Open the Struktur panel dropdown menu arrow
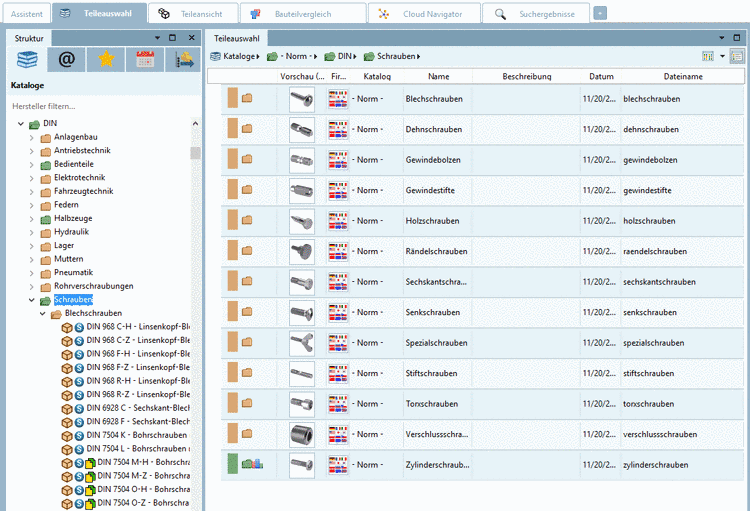The height and width of the screenshot is (511, 750). 157,38
